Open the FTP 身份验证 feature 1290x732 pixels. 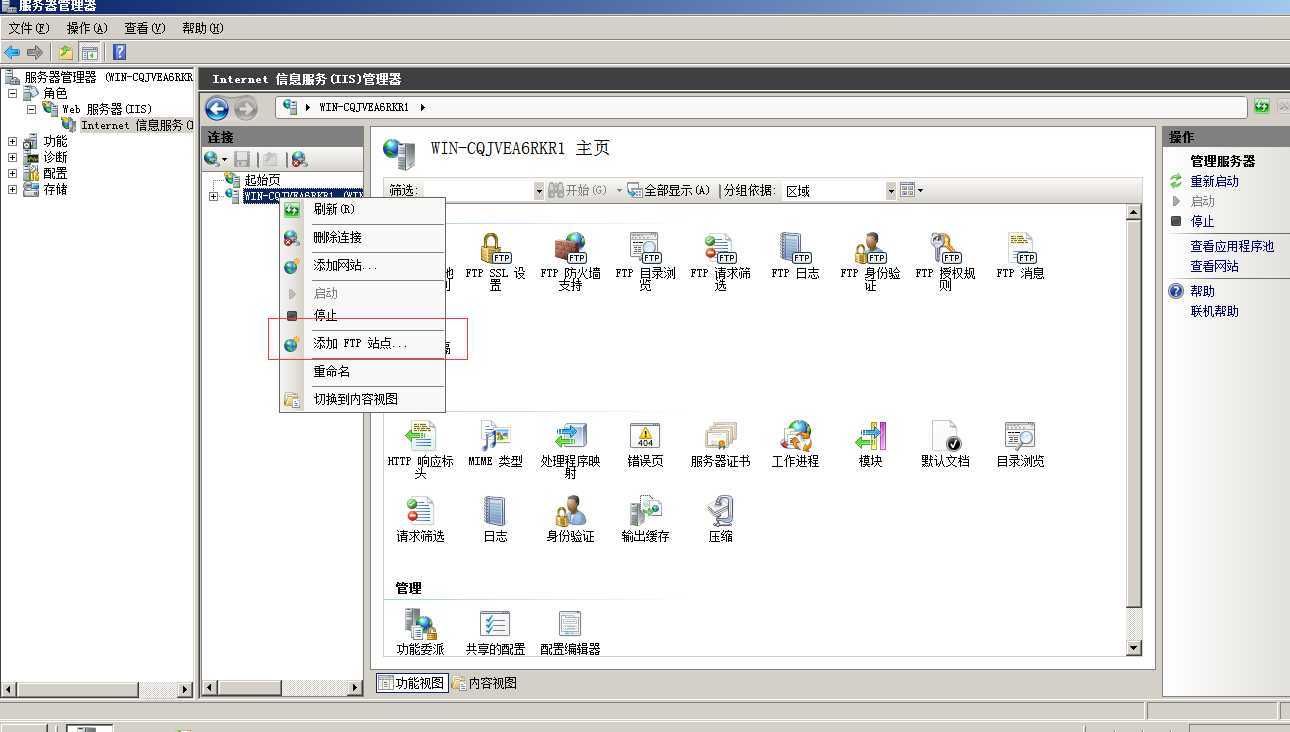point(870,260)
